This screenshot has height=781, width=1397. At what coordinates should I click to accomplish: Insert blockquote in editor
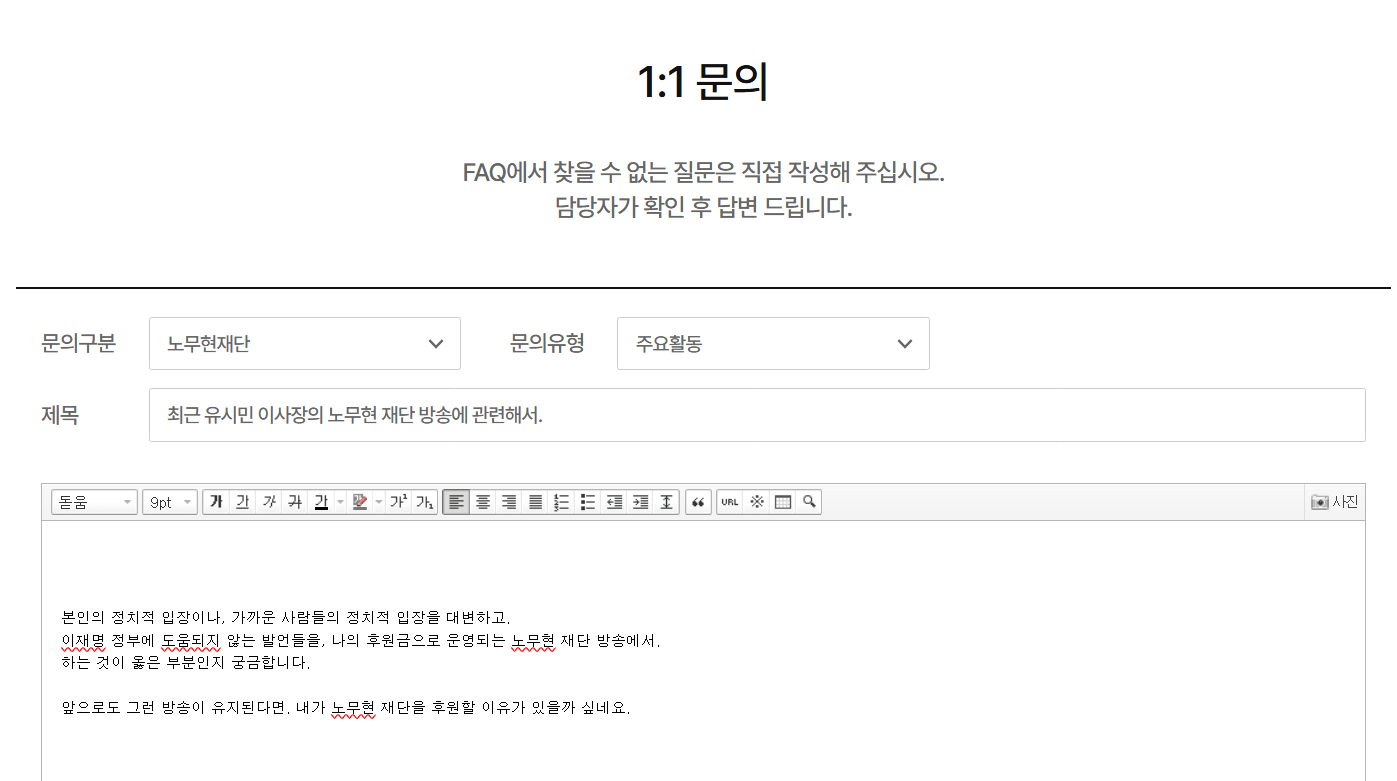coord(698,502)
